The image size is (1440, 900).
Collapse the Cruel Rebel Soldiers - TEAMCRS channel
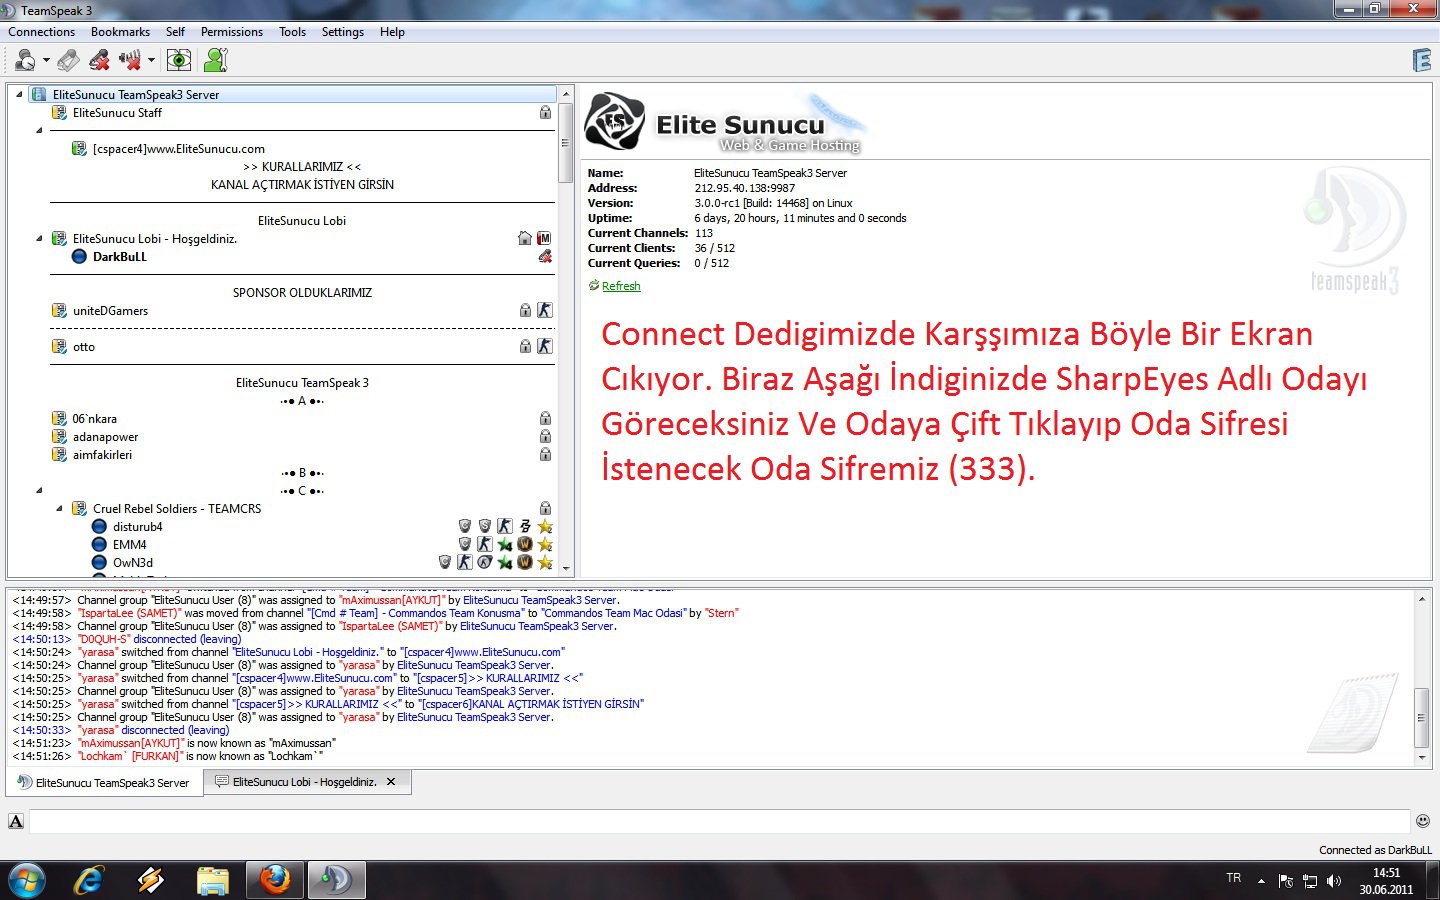coord(59,508)
